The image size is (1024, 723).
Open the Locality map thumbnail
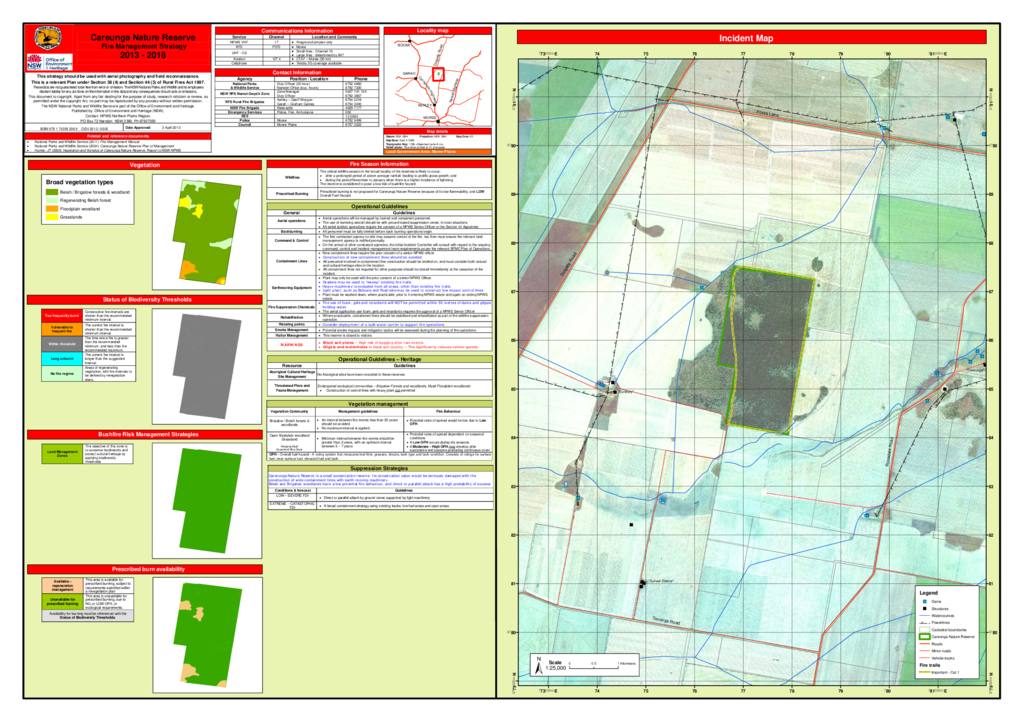point(437,80)
